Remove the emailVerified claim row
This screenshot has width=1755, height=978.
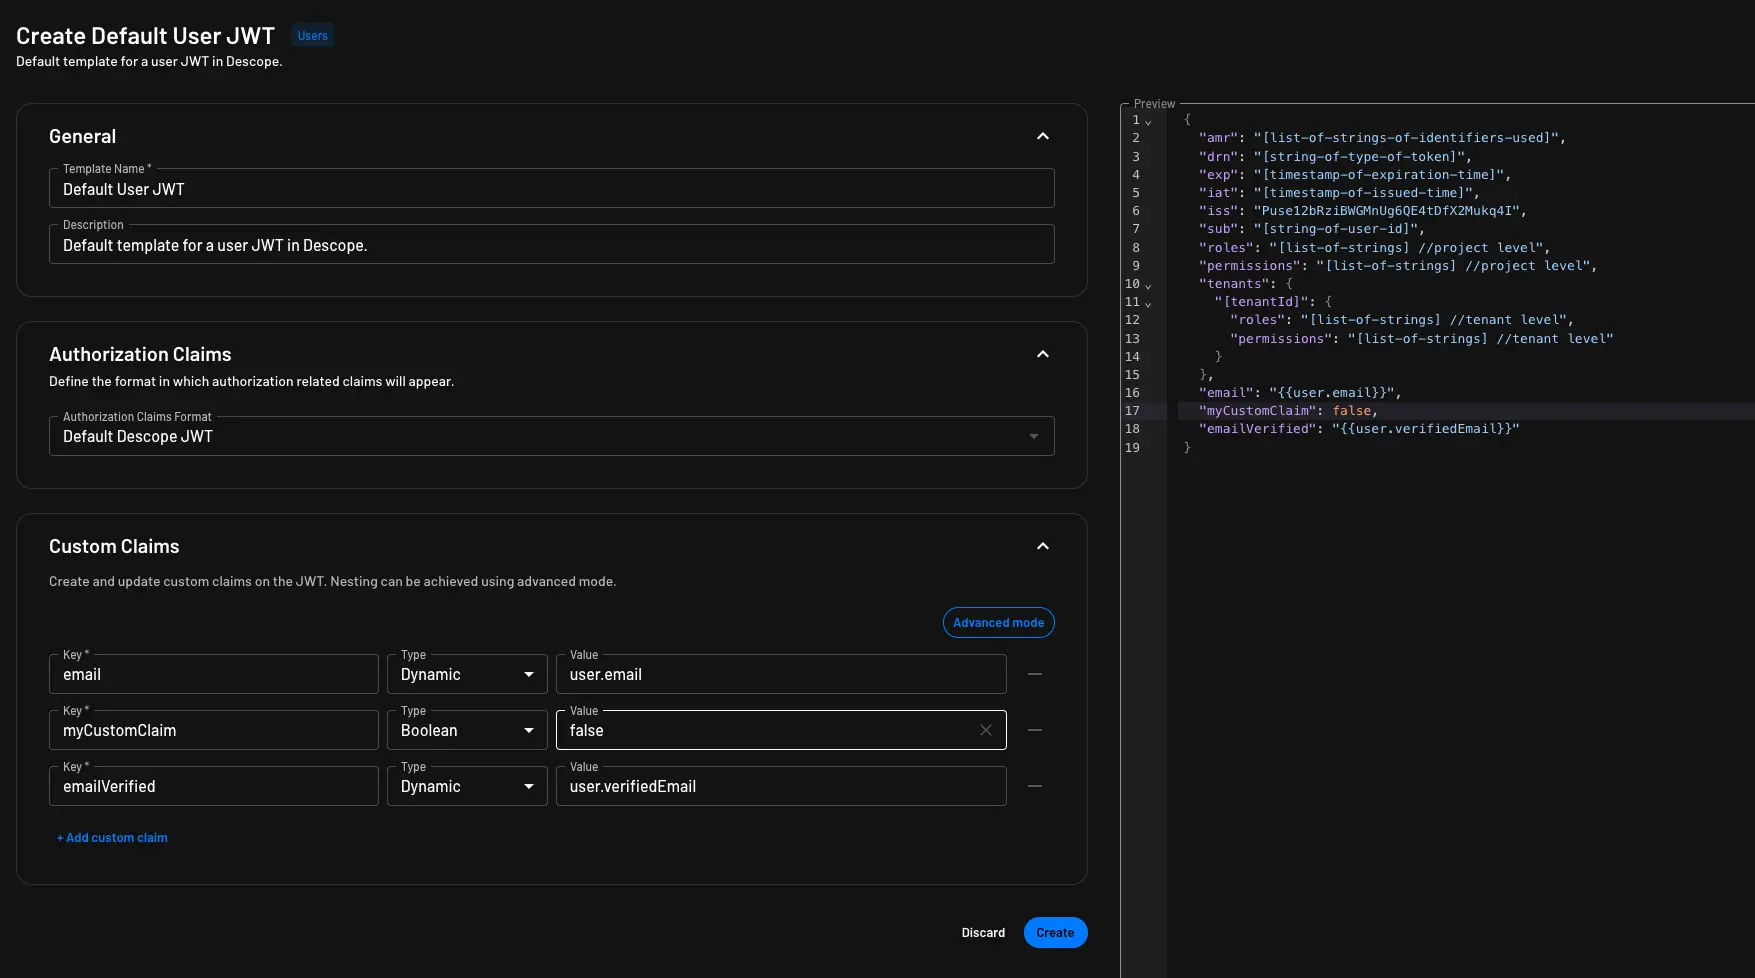(1035, 786)
